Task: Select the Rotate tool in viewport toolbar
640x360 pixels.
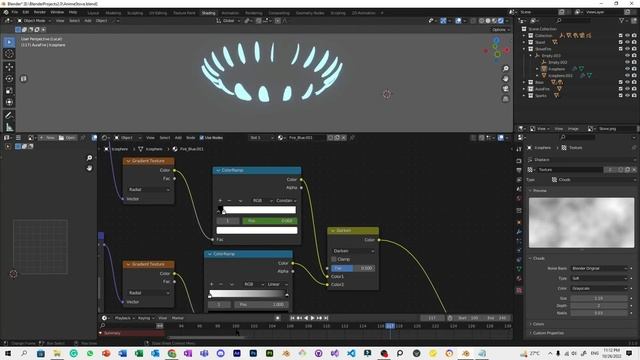Action: (x=9, y=78)
